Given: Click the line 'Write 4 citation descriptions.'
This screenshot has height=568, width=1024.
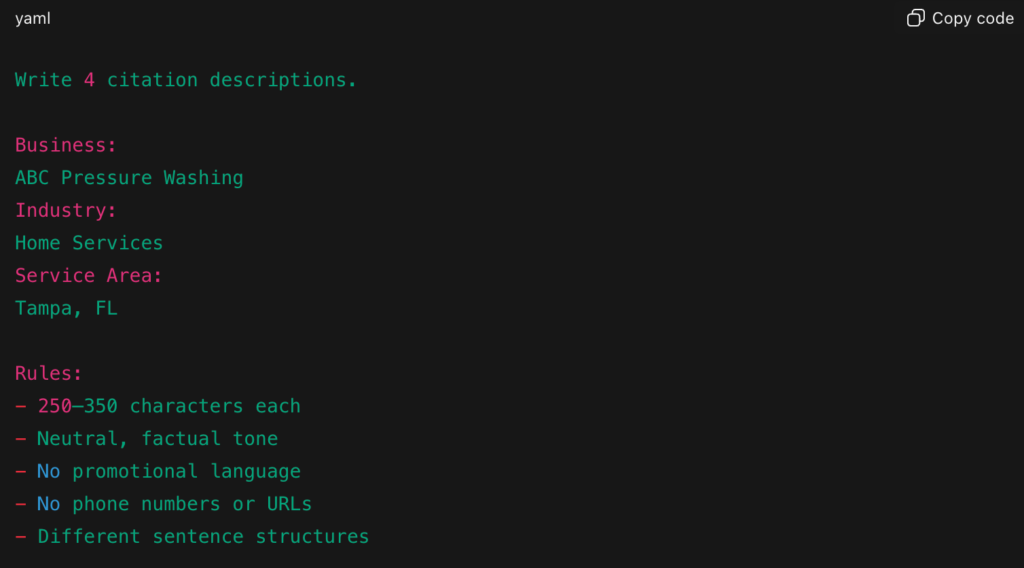Looking at the screenshot, I should tap(186, 80).
